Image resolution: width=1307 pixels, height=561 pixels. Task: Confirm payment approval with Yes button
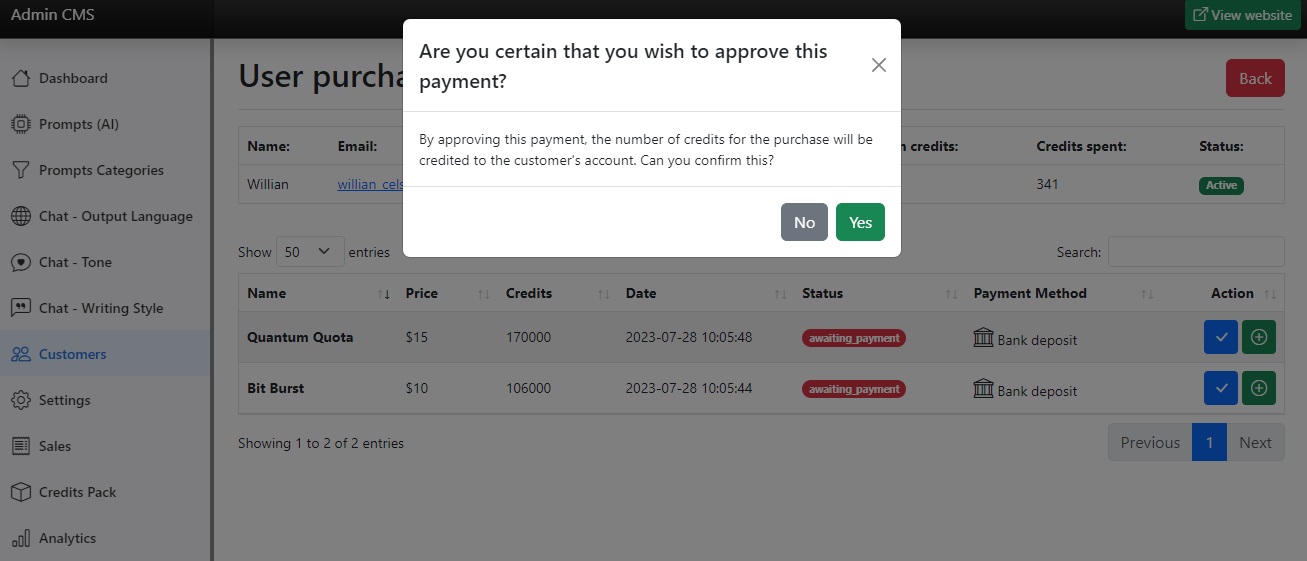(x=860, y=222)
